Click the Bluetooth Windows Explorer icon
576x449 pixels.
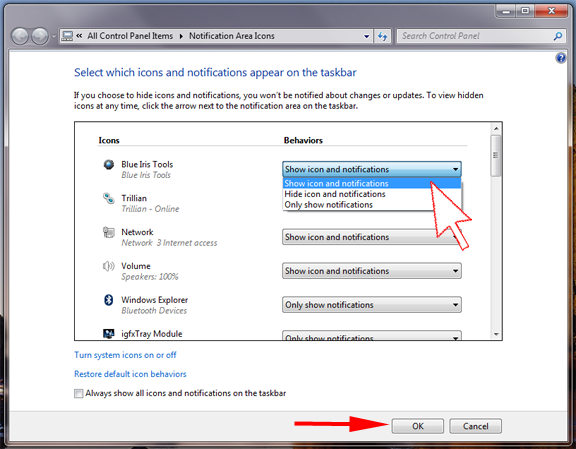(x=109, y=300)
